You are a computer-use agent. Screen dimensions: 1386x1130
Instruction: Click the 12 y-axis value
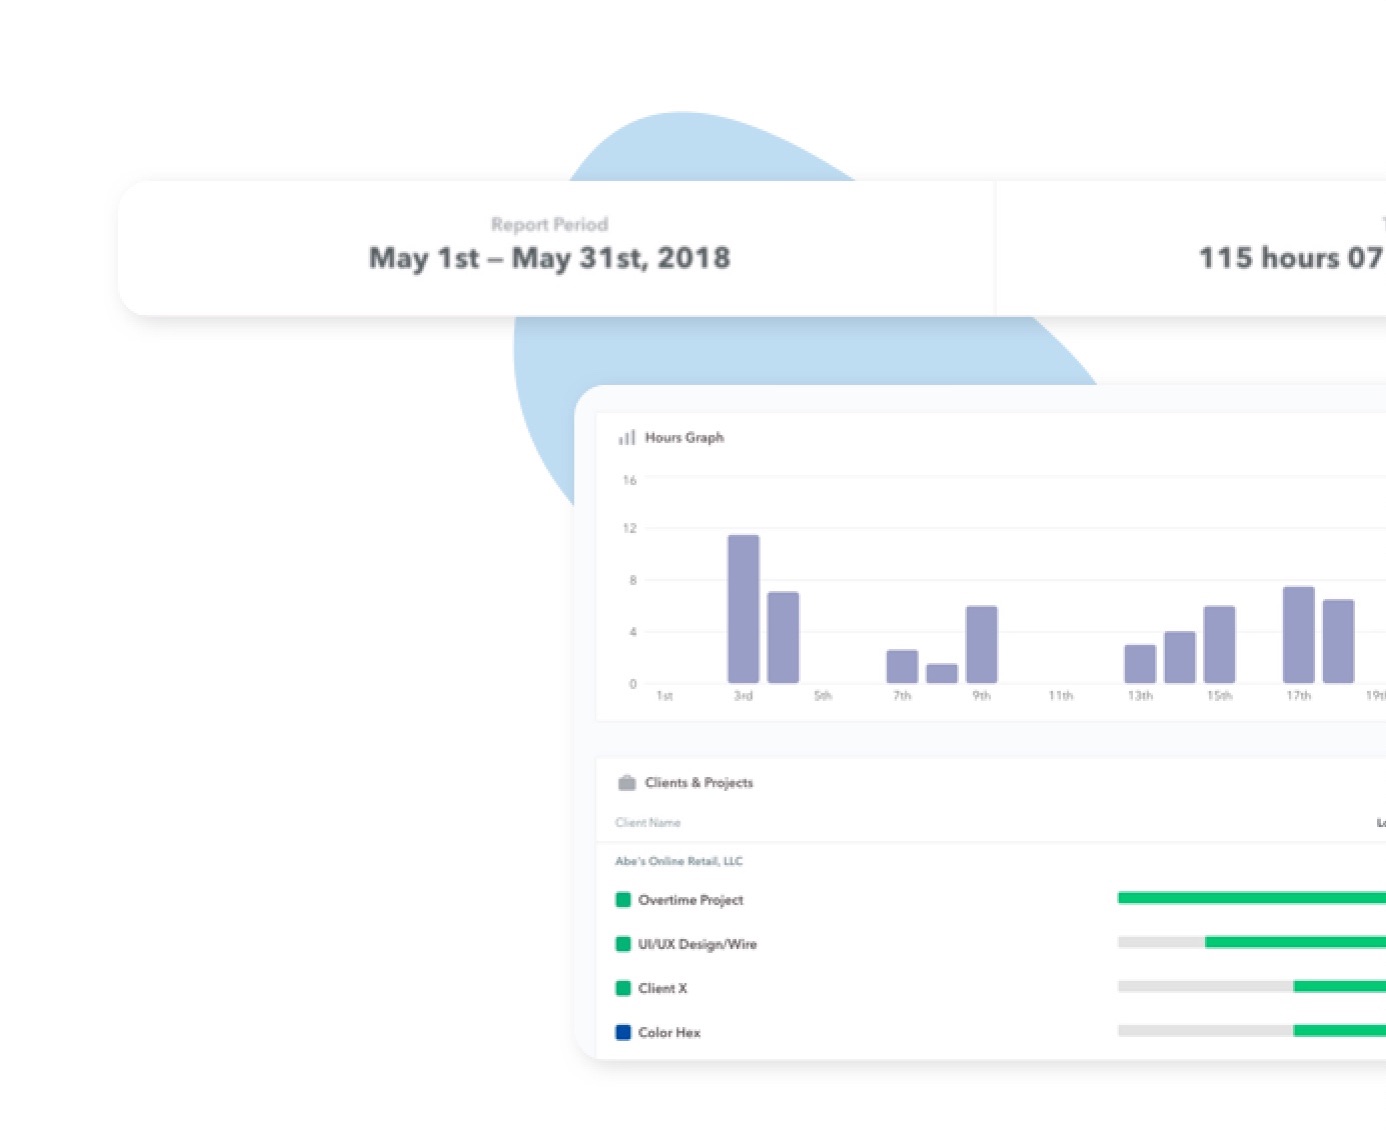(629, 528)
